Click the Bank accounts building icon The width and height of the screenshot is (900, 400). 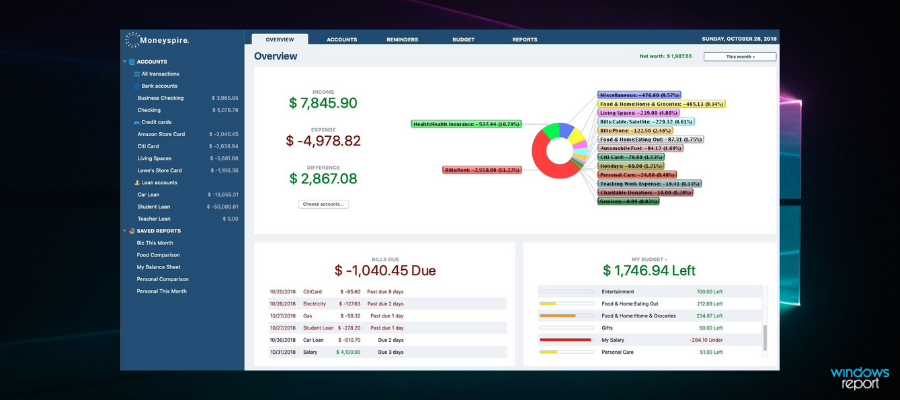coord(137,86)
